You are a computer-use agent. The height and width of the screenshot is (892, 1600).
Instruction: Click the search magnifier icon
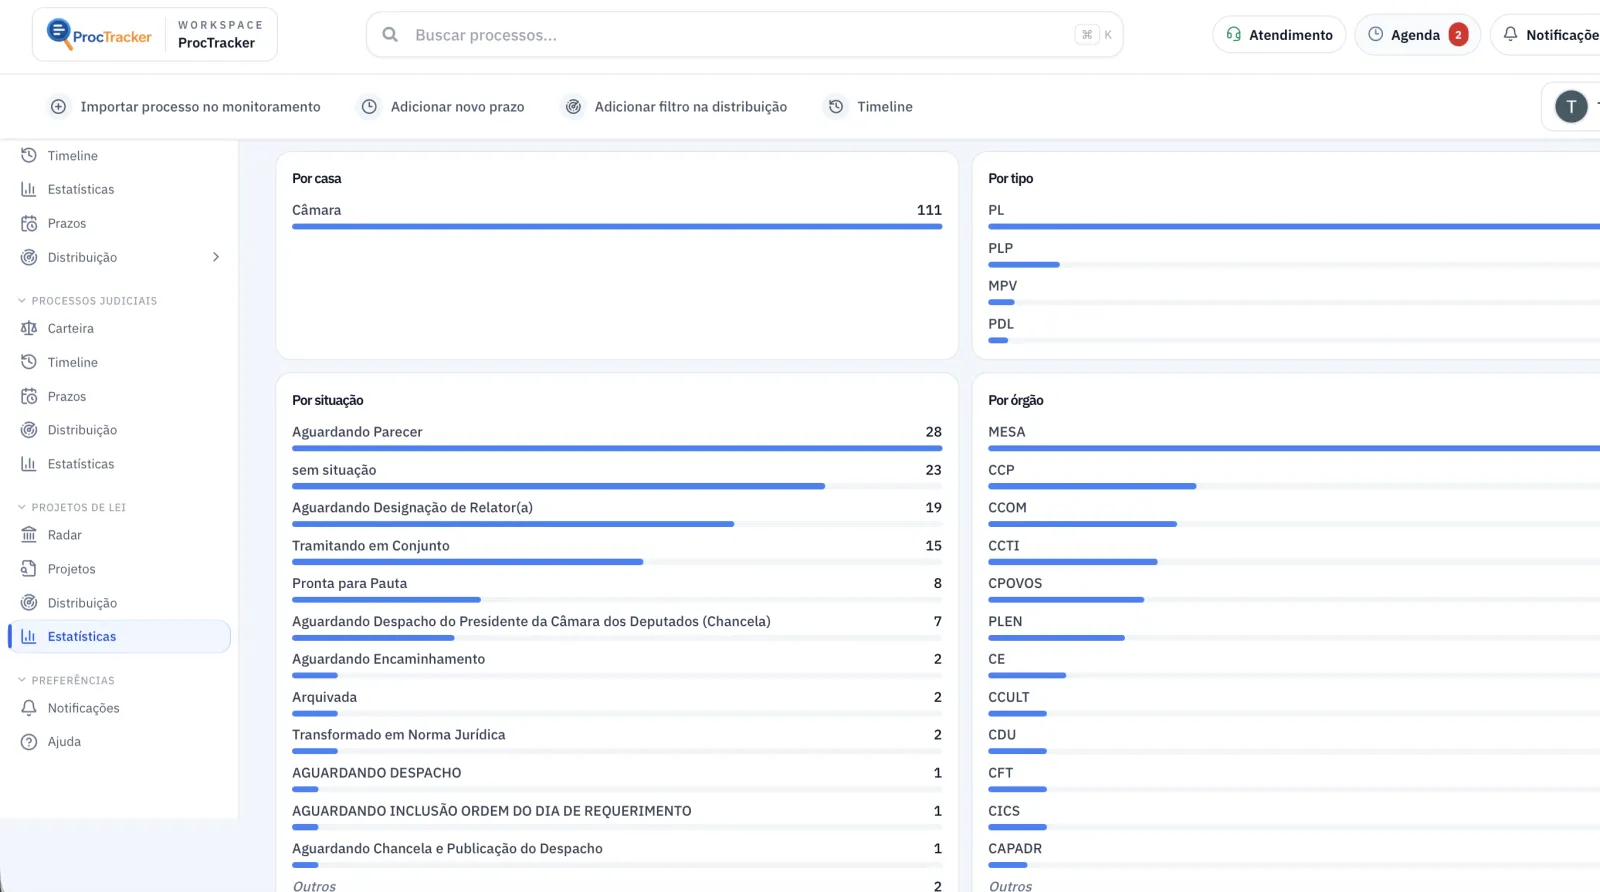click(x=390, y=35)
